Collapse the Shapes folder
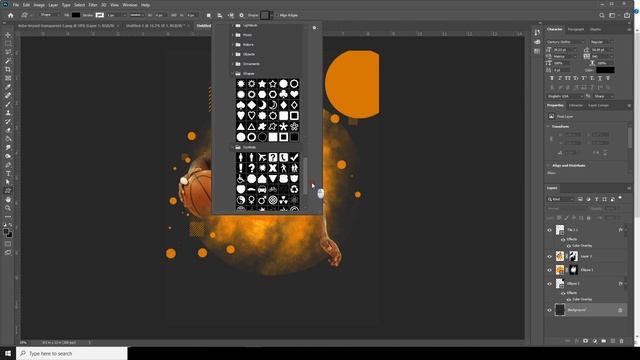Screen dimensions: 640x360 click(233, 73)
